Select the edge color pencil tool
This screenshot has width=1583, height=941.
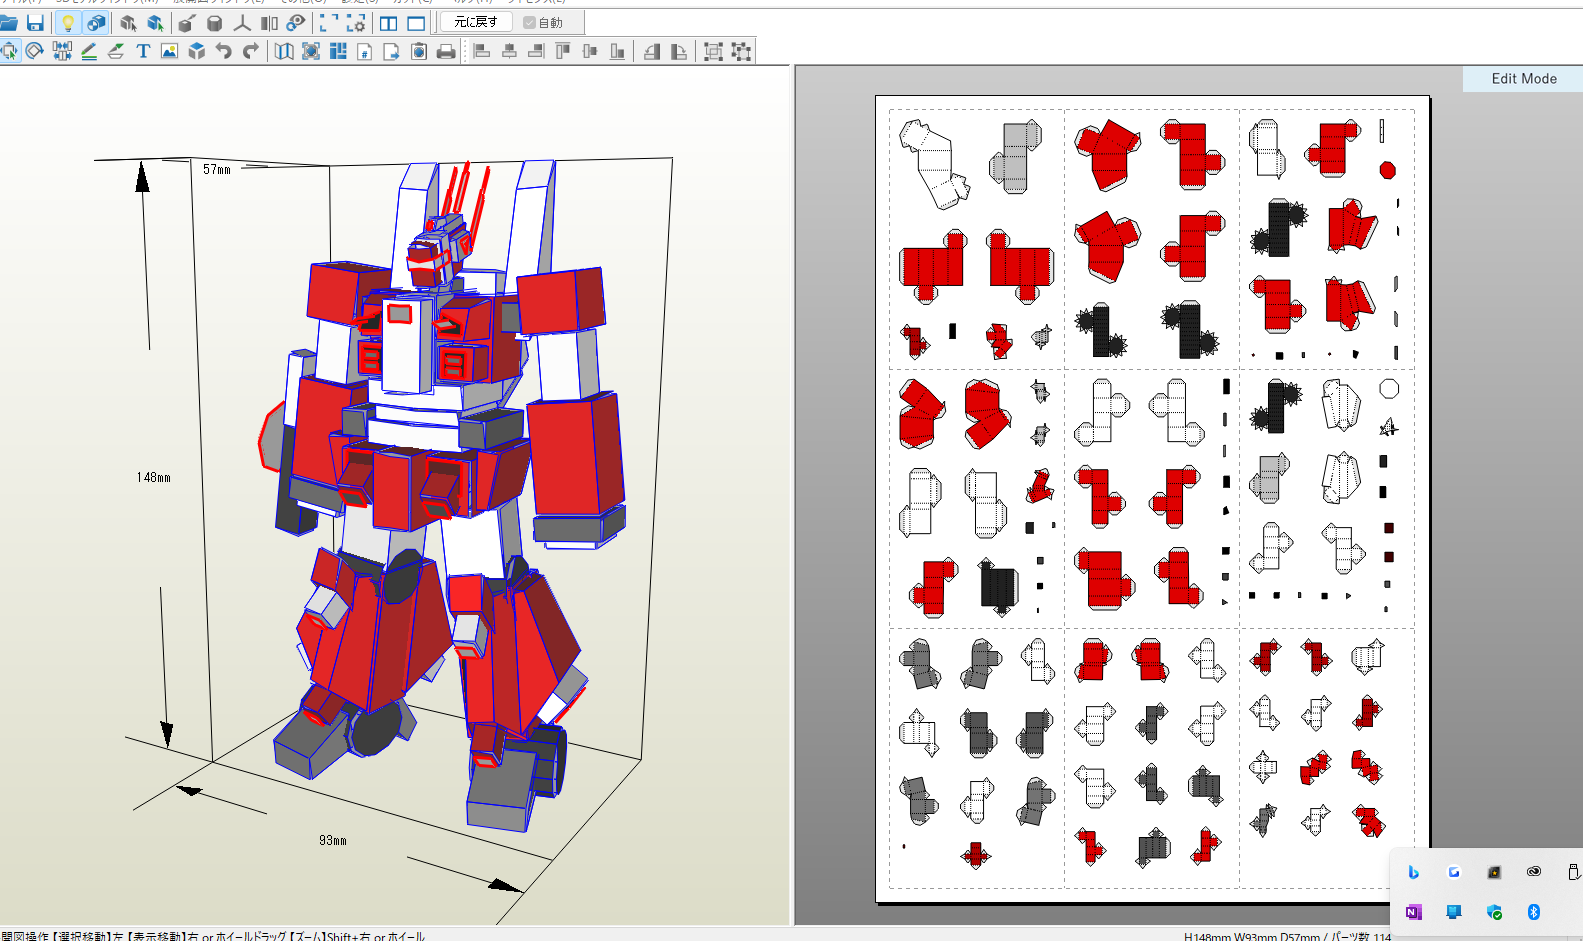click(x=89, y=51)
